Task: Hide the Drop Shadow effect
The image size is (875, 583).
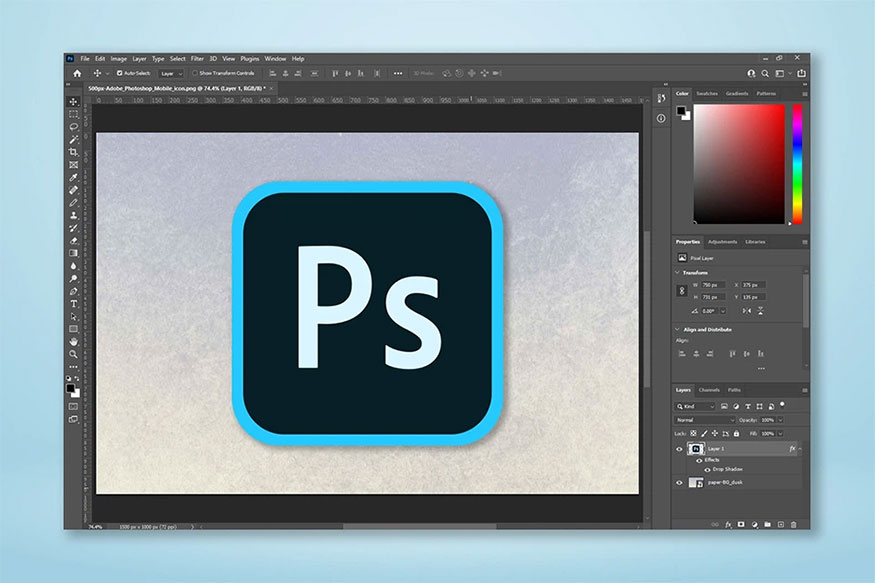Action: click(x=707, y=469)
